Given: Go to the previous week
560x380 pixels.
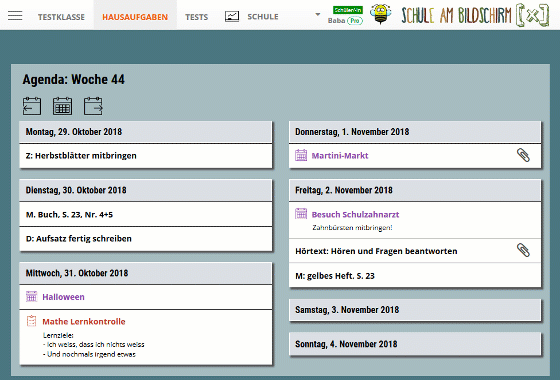Looking at the screenshot, I should point(32,106).
